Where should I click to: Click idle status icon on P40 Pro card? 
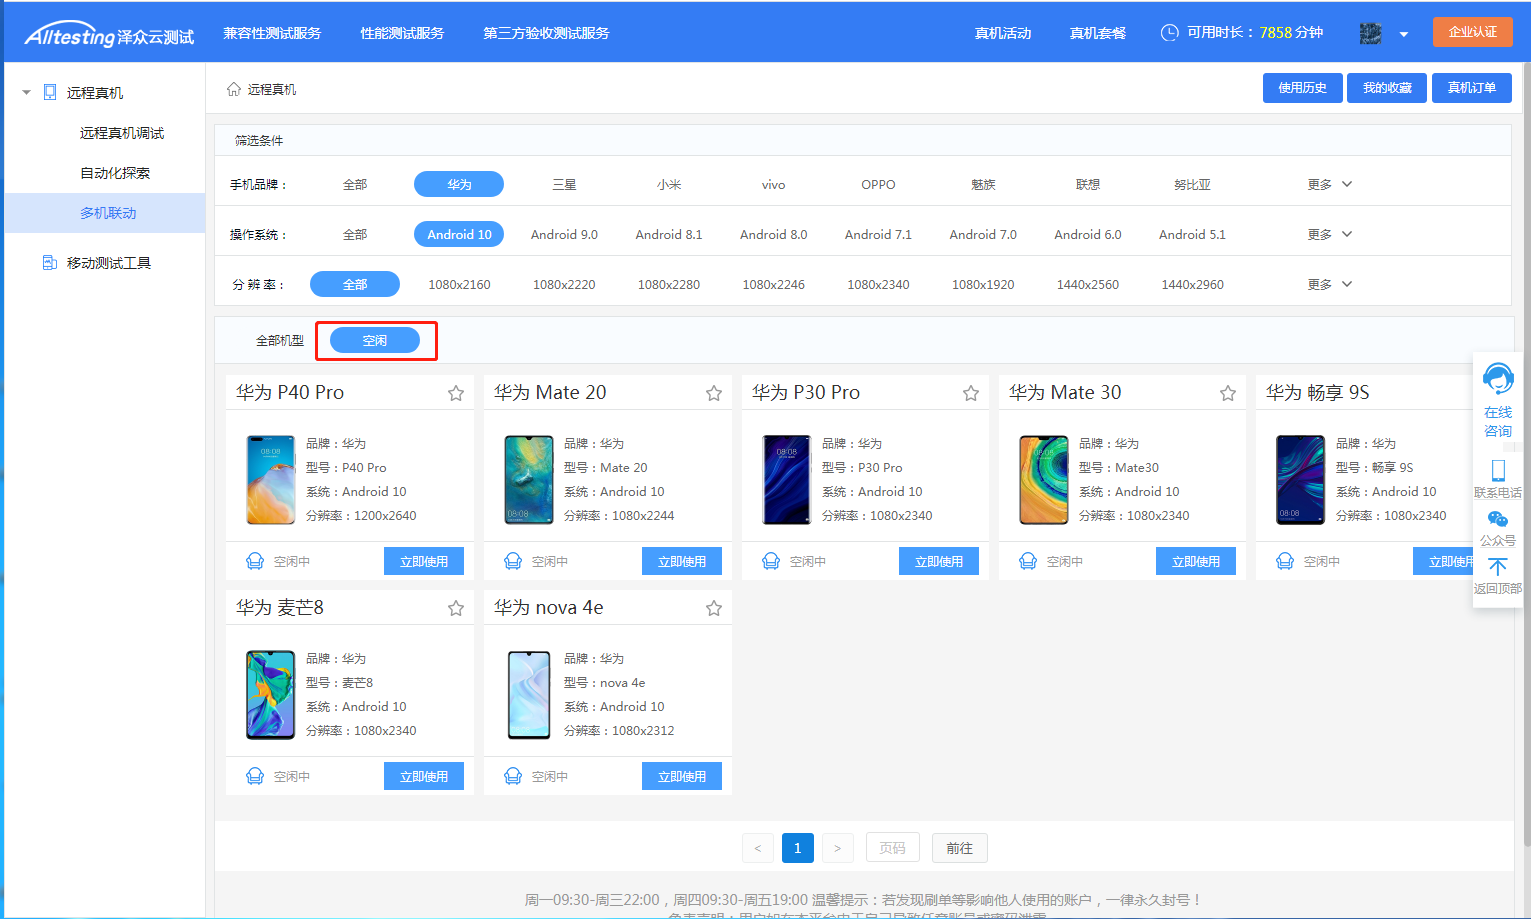(x=255, y=561)
